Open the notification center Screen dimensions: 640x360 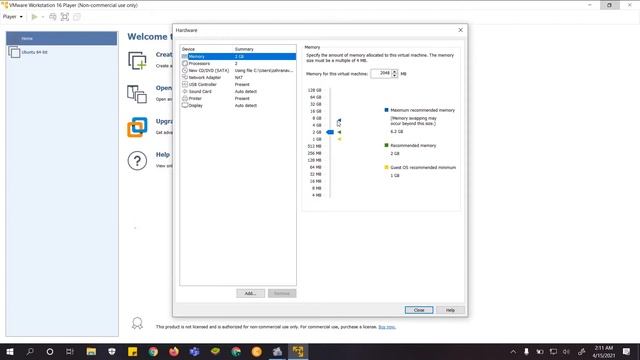pyautogui.click(x=627, y=351)
